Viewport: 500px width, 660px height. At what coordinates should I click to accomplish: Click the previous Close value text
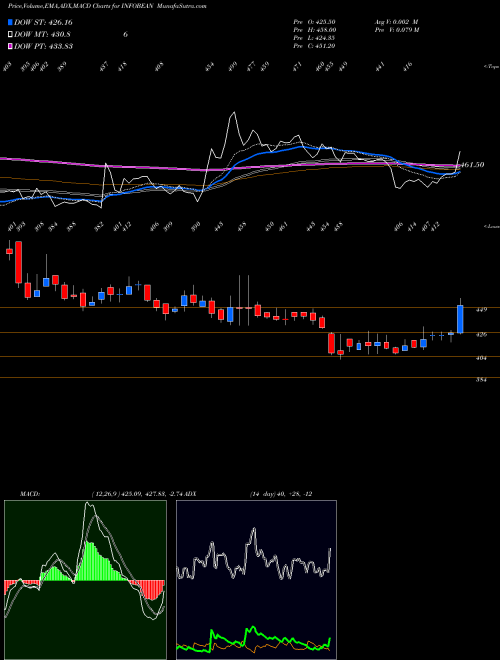(314, 46)
